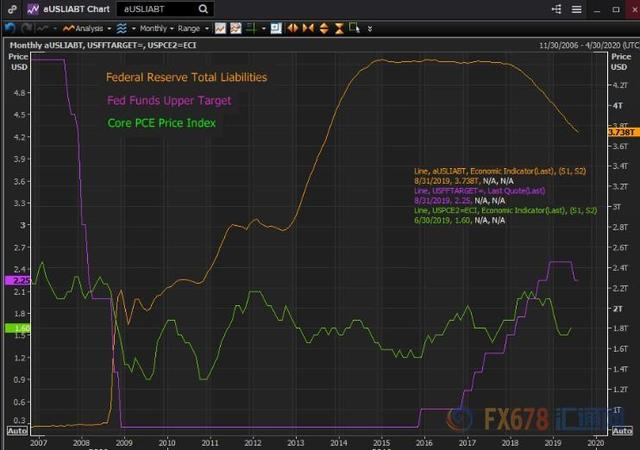Click the link chain icon at top-left

click(10, 9)
